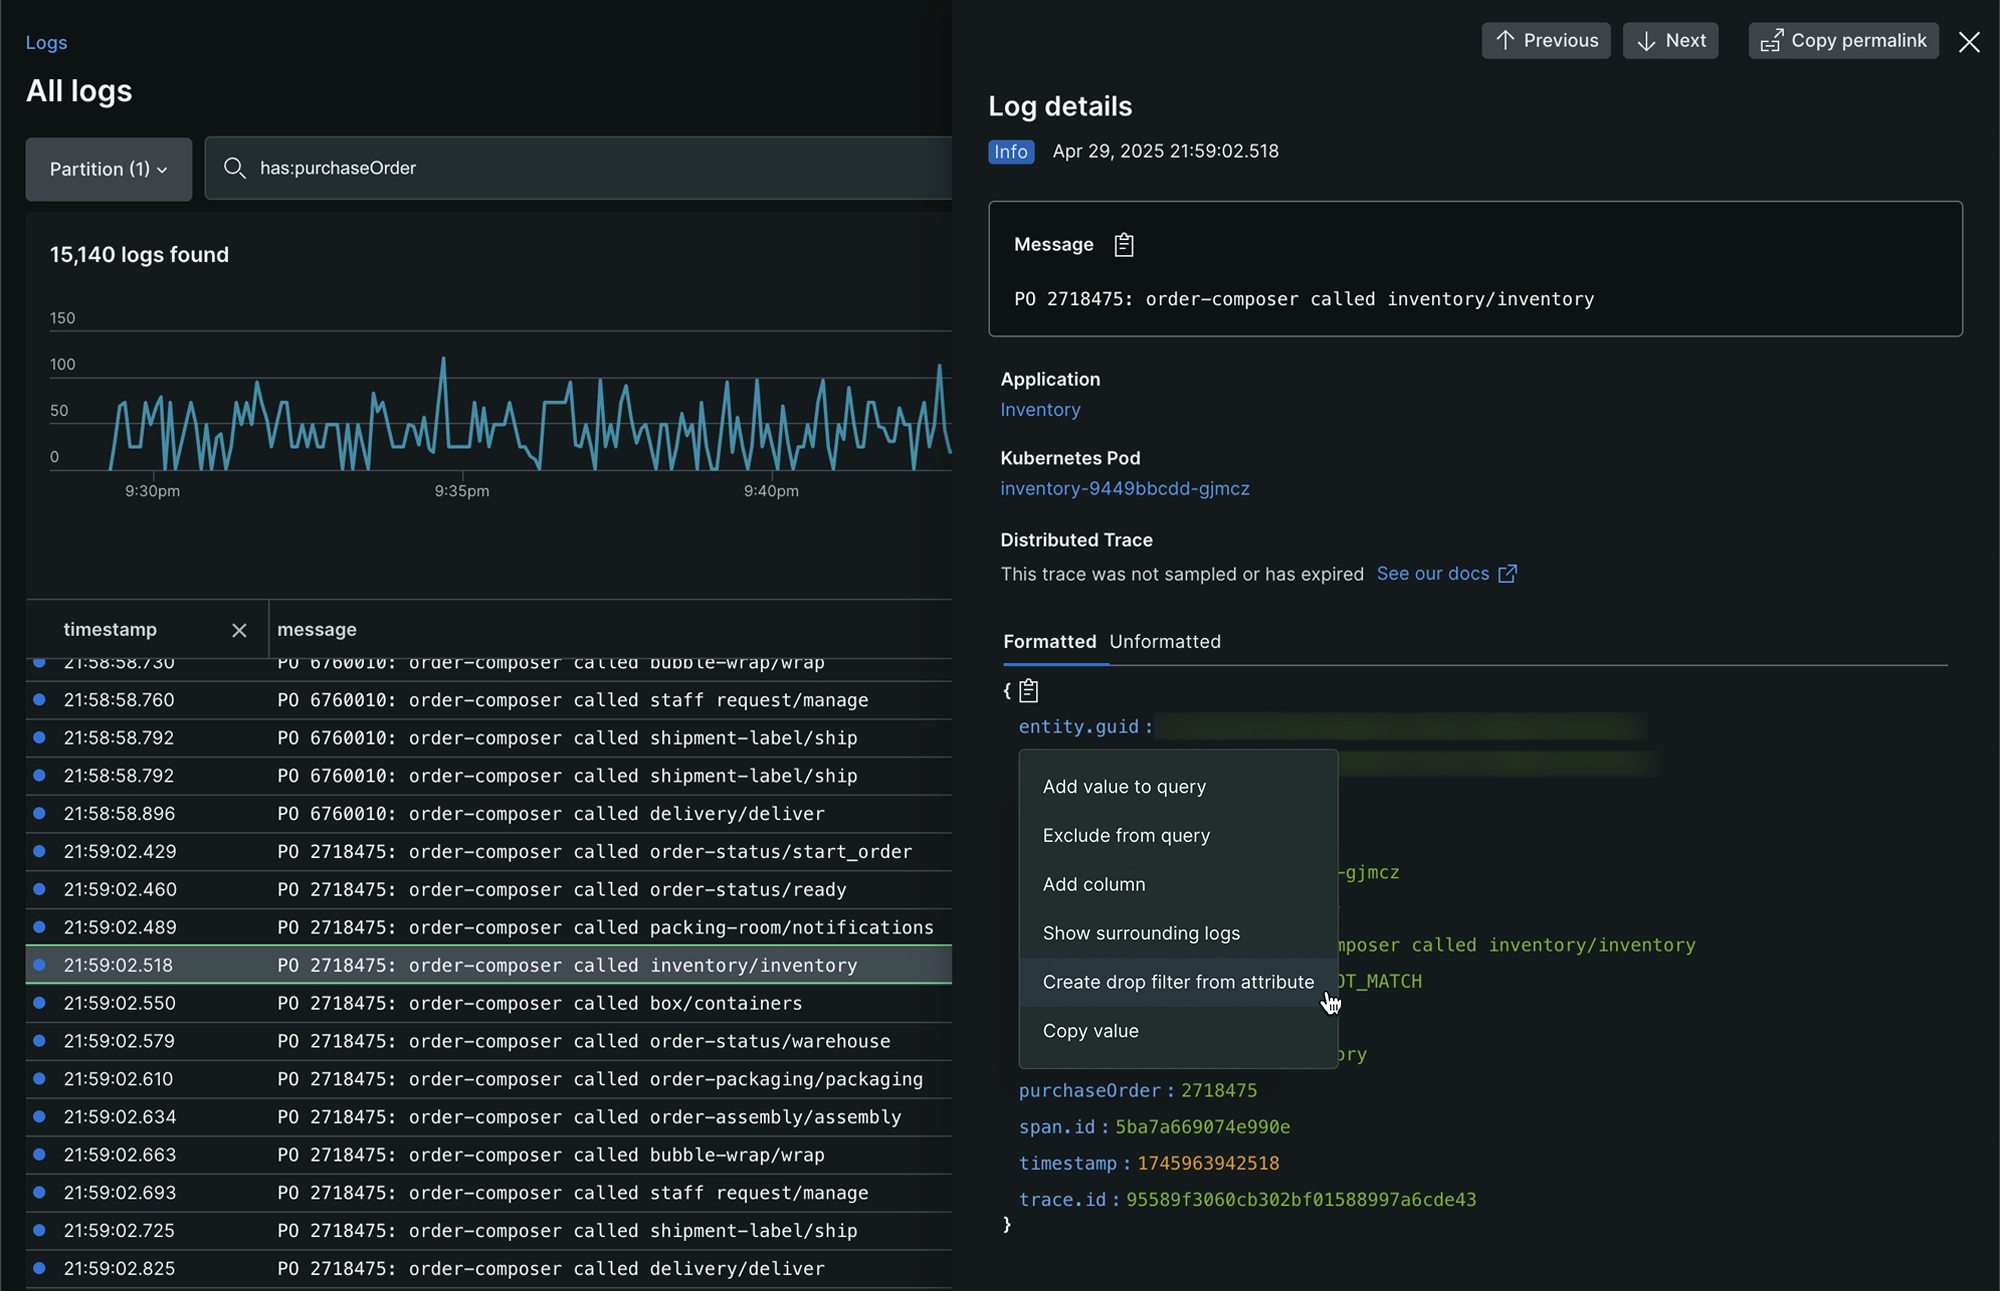2000x1291 pixels.
Task: Go to the Next log entry
Action: coord(1670,41)
